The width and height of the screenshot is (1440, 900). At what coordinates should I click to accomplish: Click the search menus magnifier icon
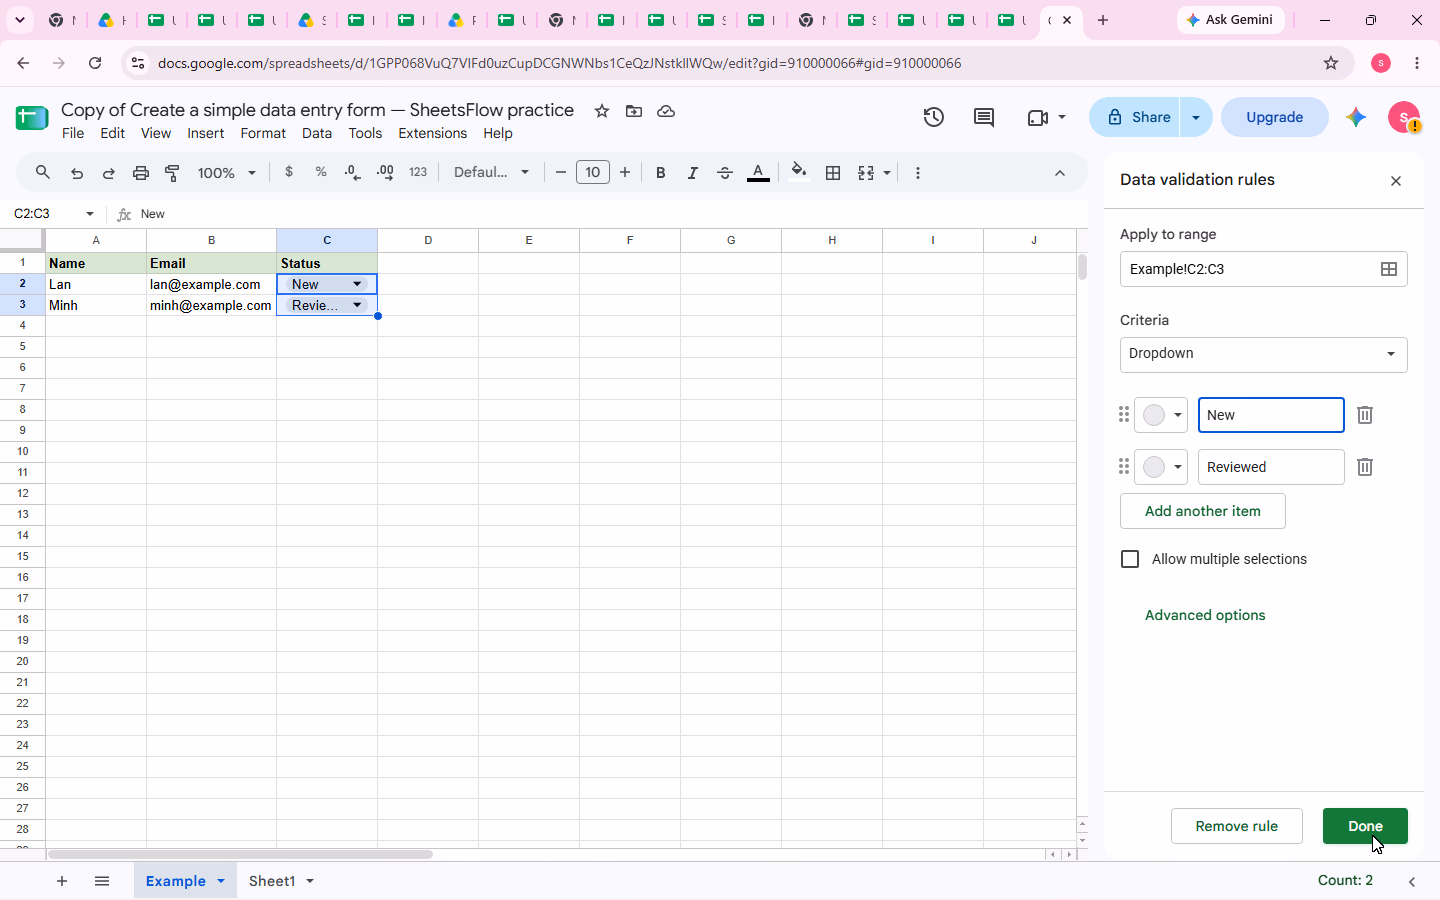[x=43, y=173]
